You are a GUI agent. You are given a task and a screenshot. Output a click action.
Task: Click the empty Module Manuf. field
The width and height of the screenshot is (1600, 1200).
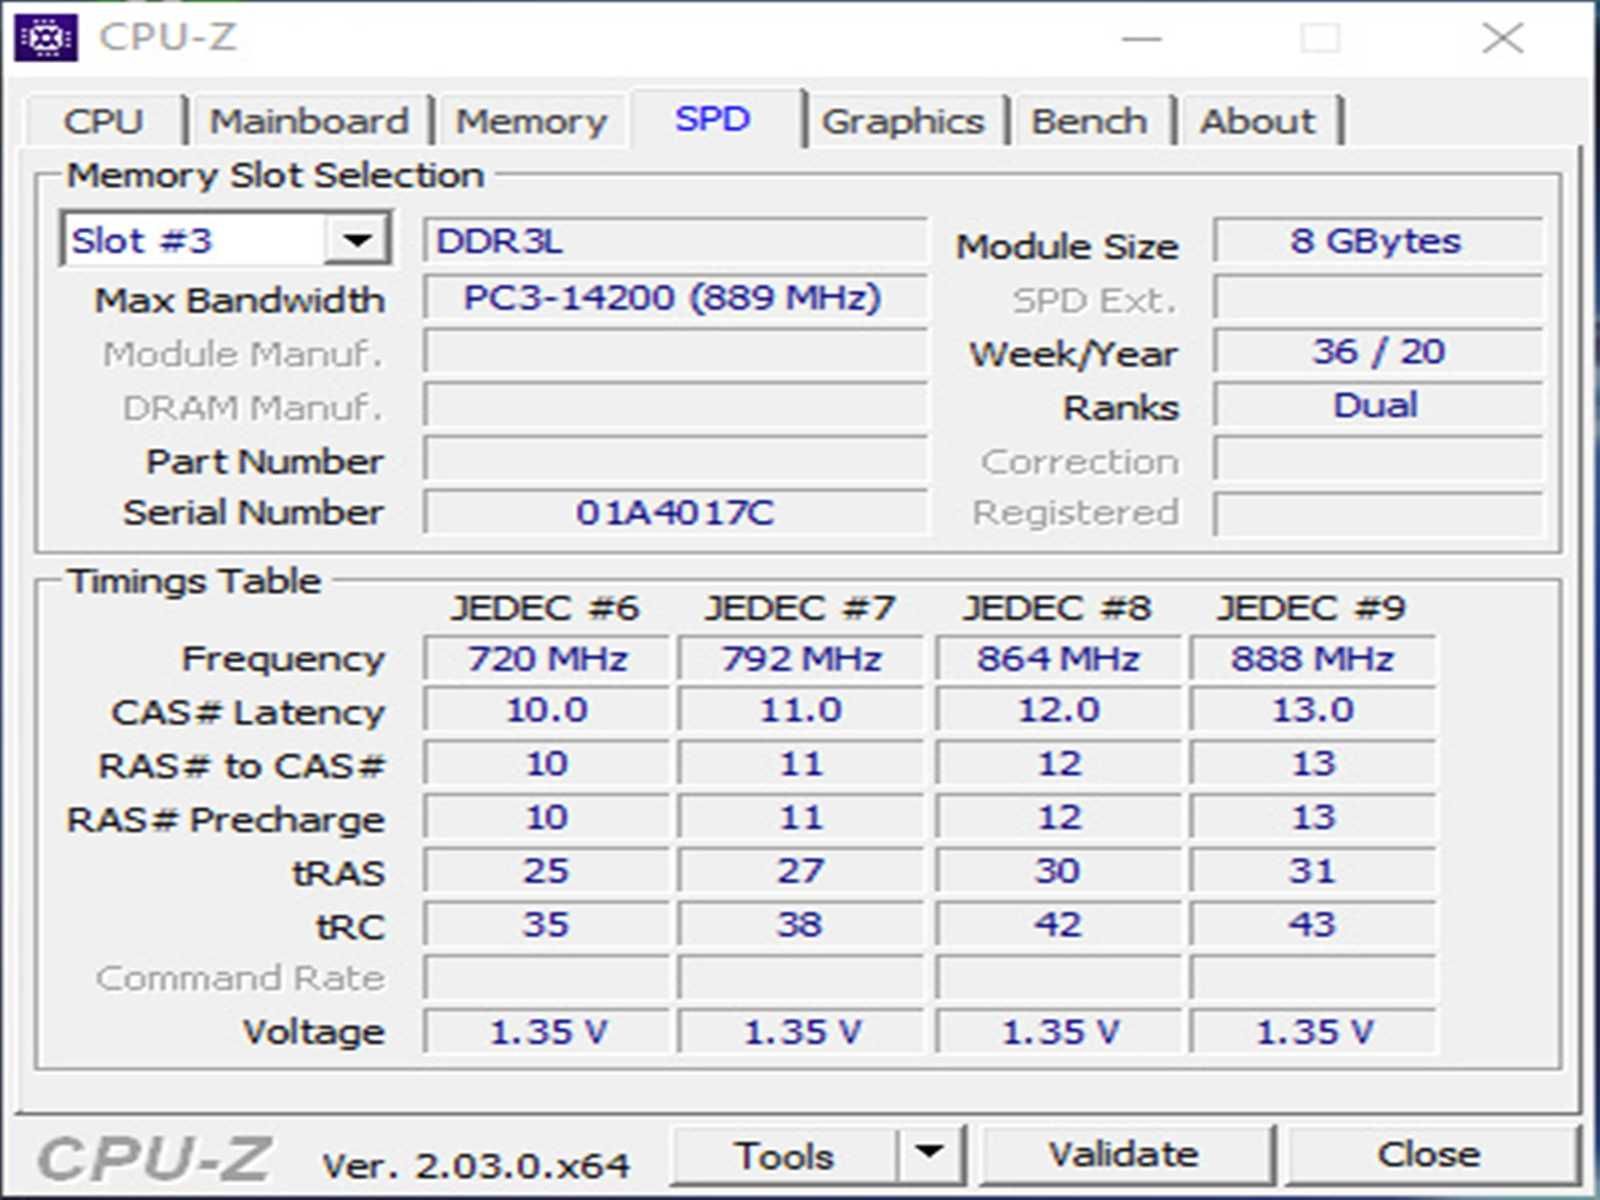pyautogui.click(x=675, y=352)
